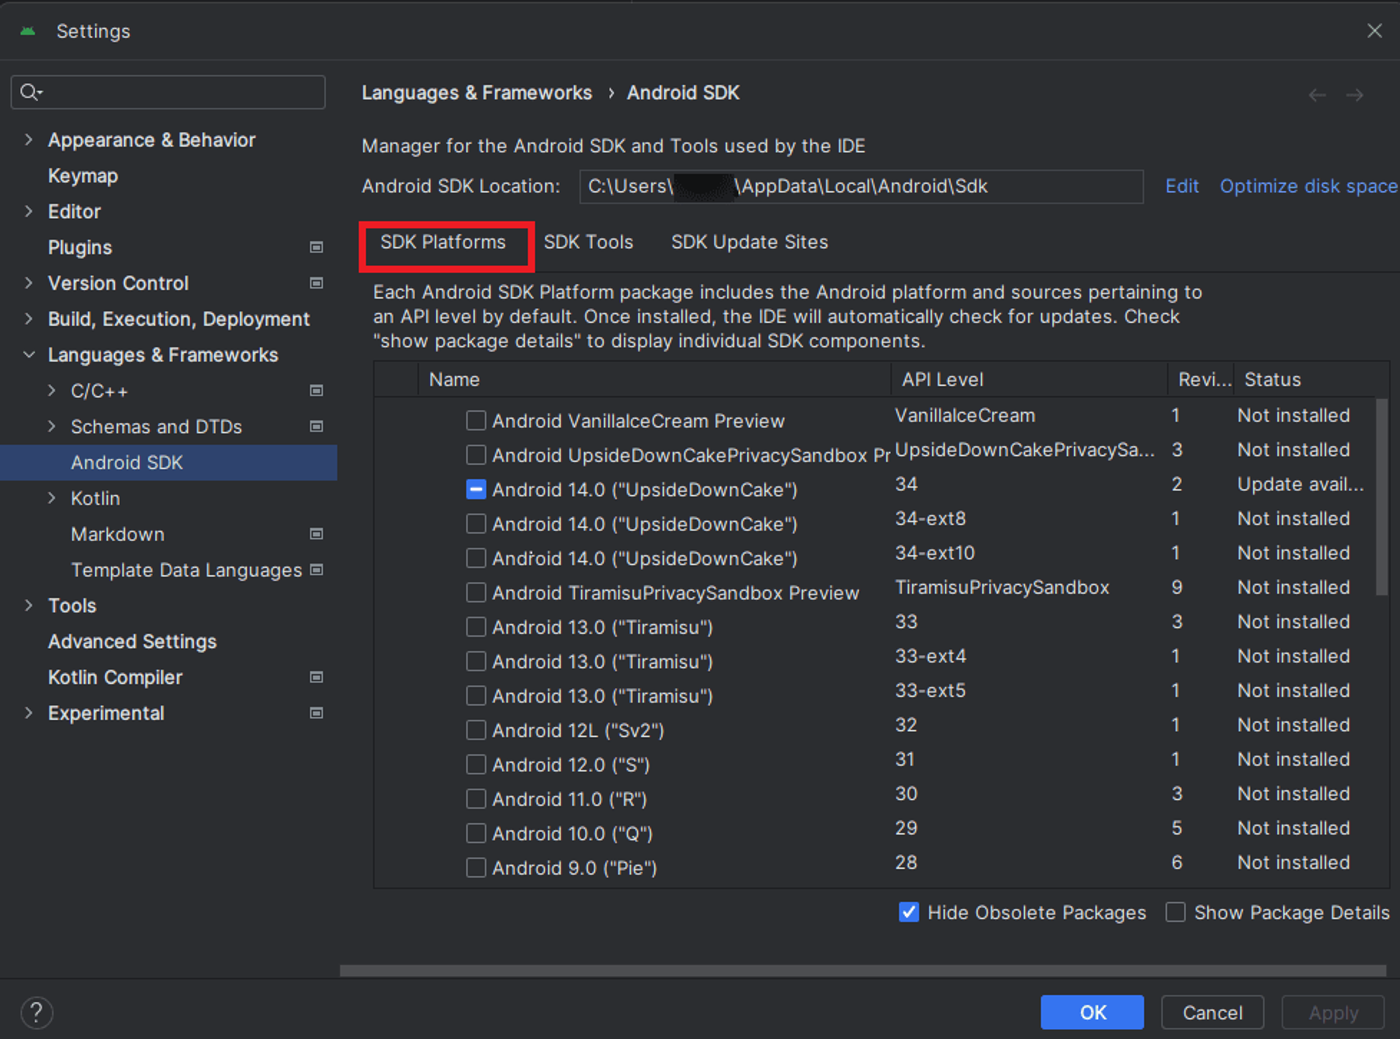The width and height of the screenshot is (1400, 1039).
Task: Select the SDK Platforms tab
Action: point(443,242)
